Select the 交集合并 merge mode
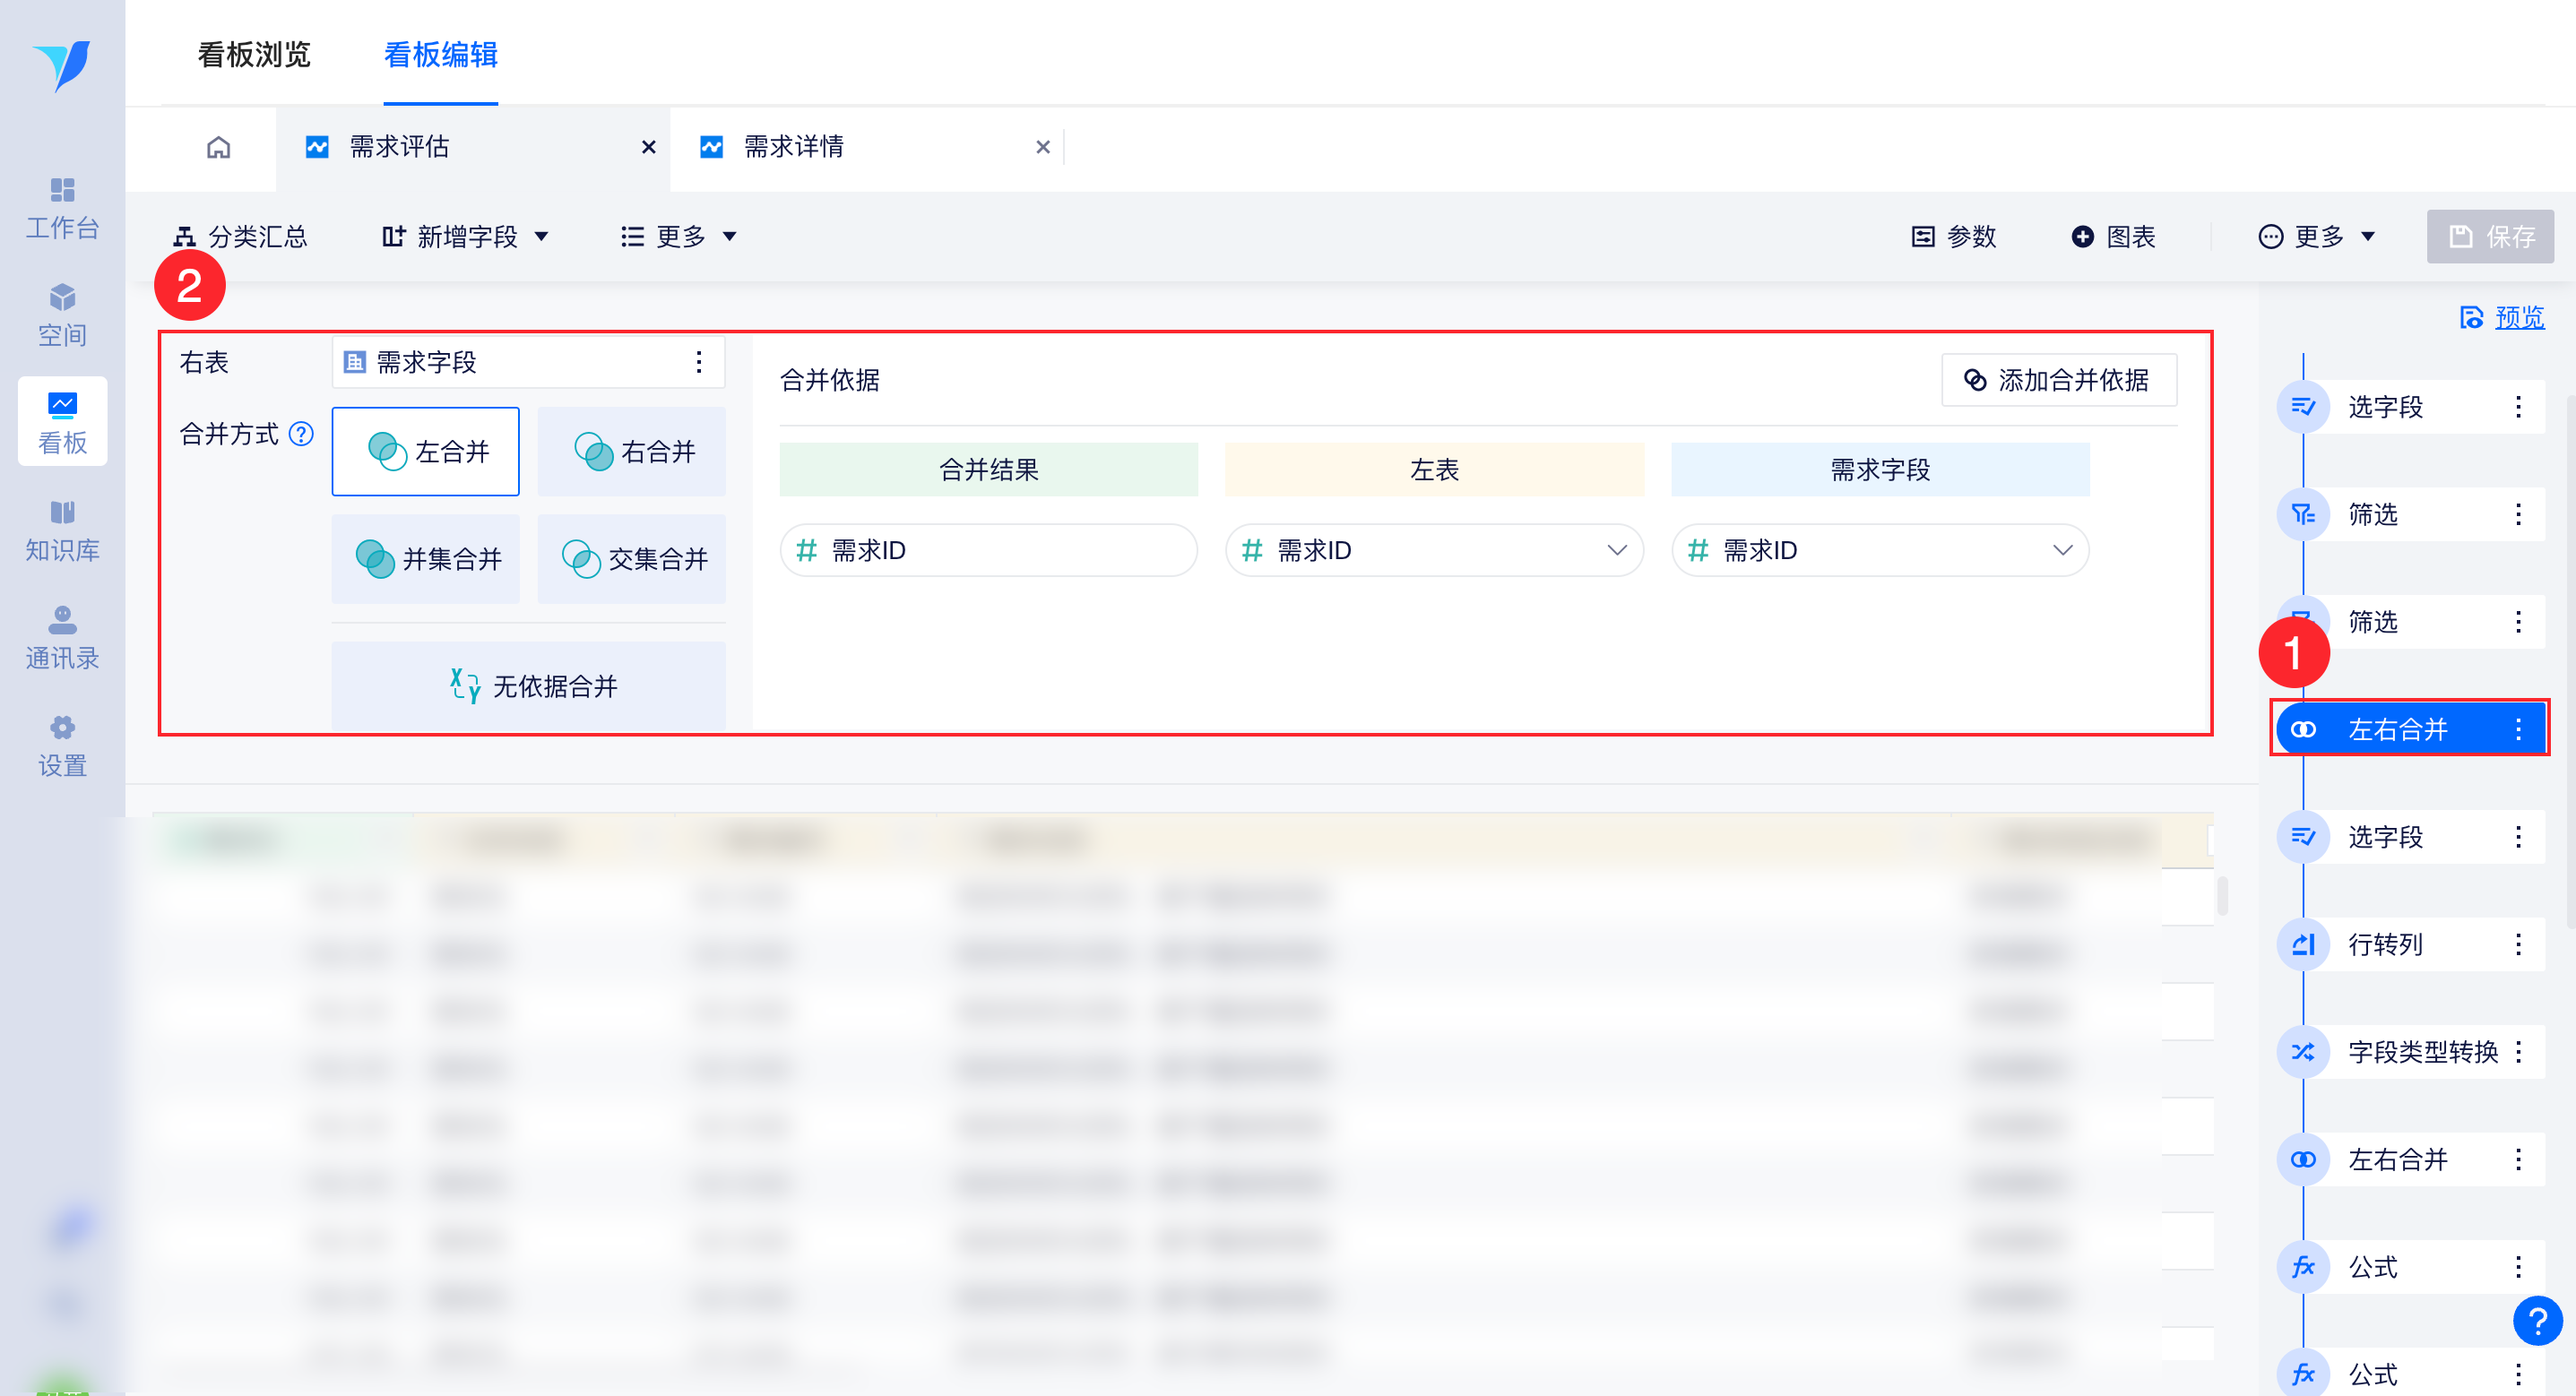The height and width of the screenshot is (1396, 2576). 632,559
